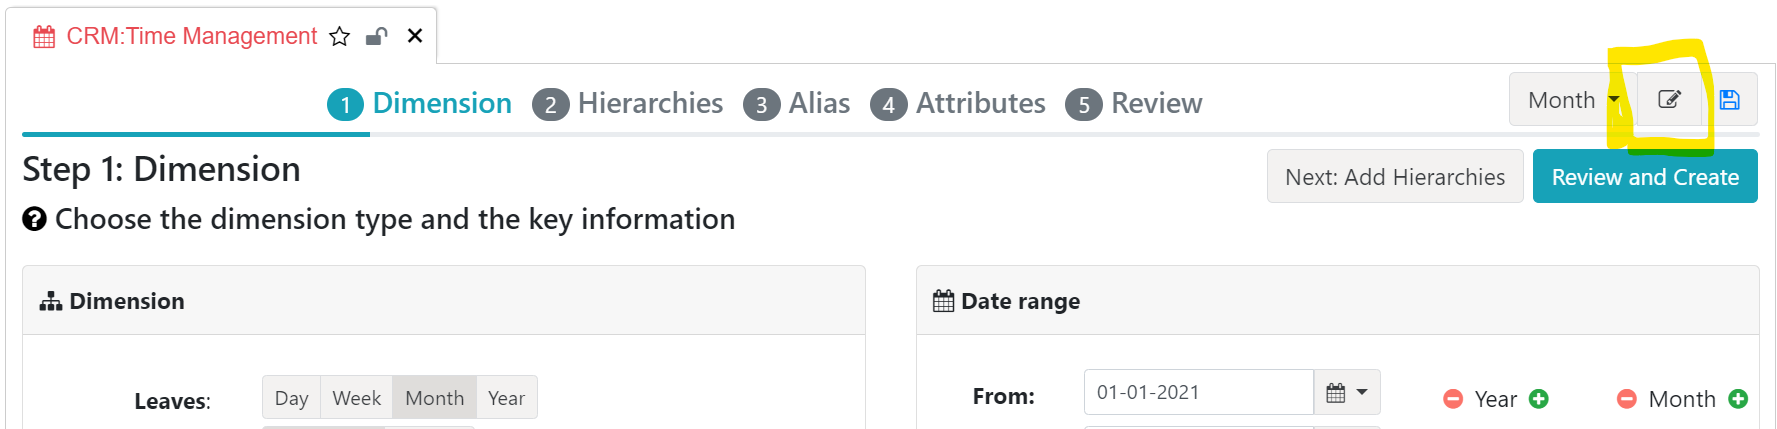Click the star favorite icon on the tab
Screen dimensions: 1777x429
(340, 37)
